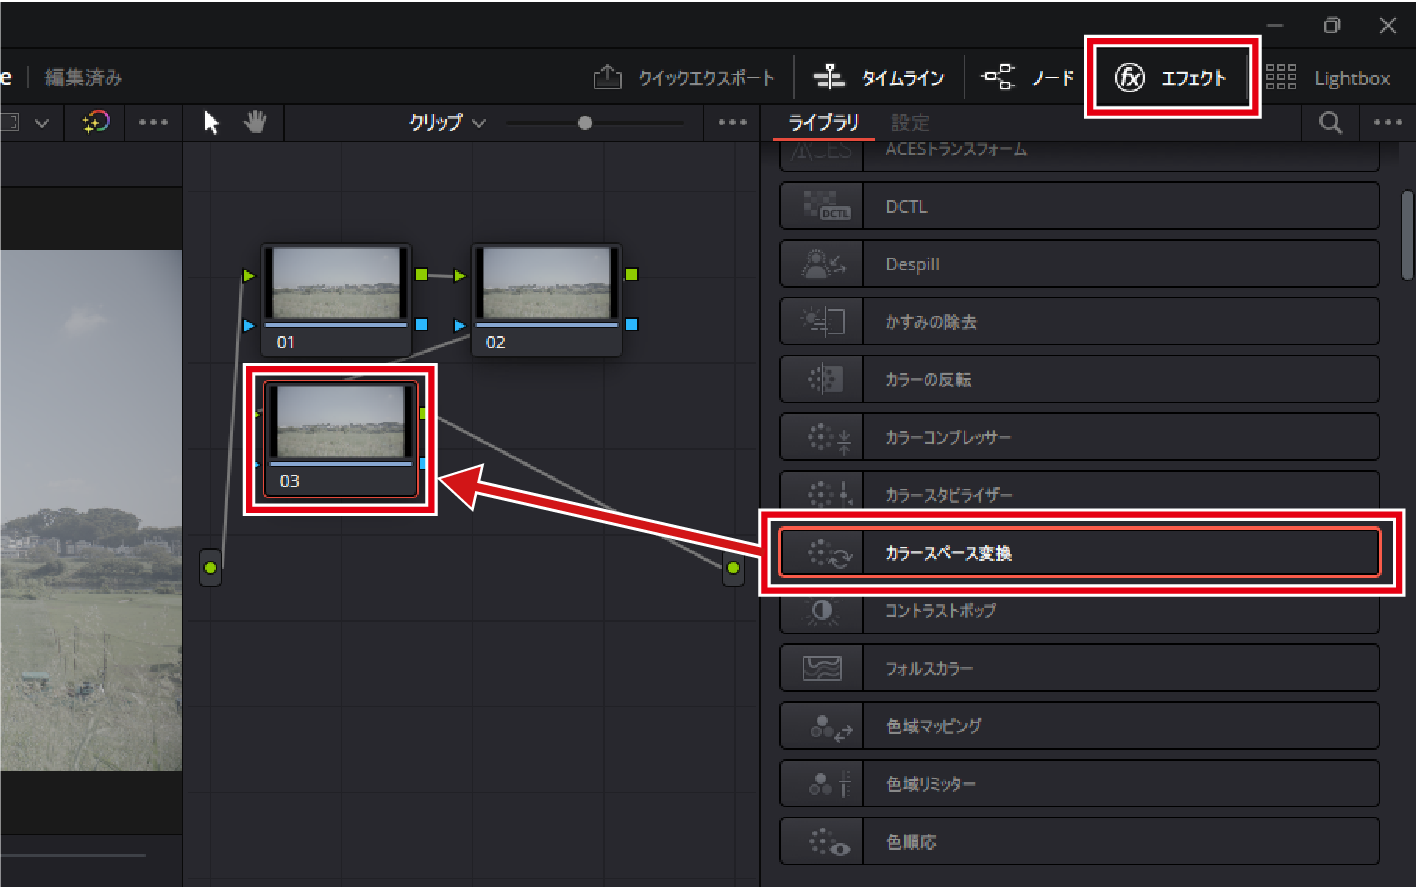Select the arrow pointer tool

coord(211,123)
